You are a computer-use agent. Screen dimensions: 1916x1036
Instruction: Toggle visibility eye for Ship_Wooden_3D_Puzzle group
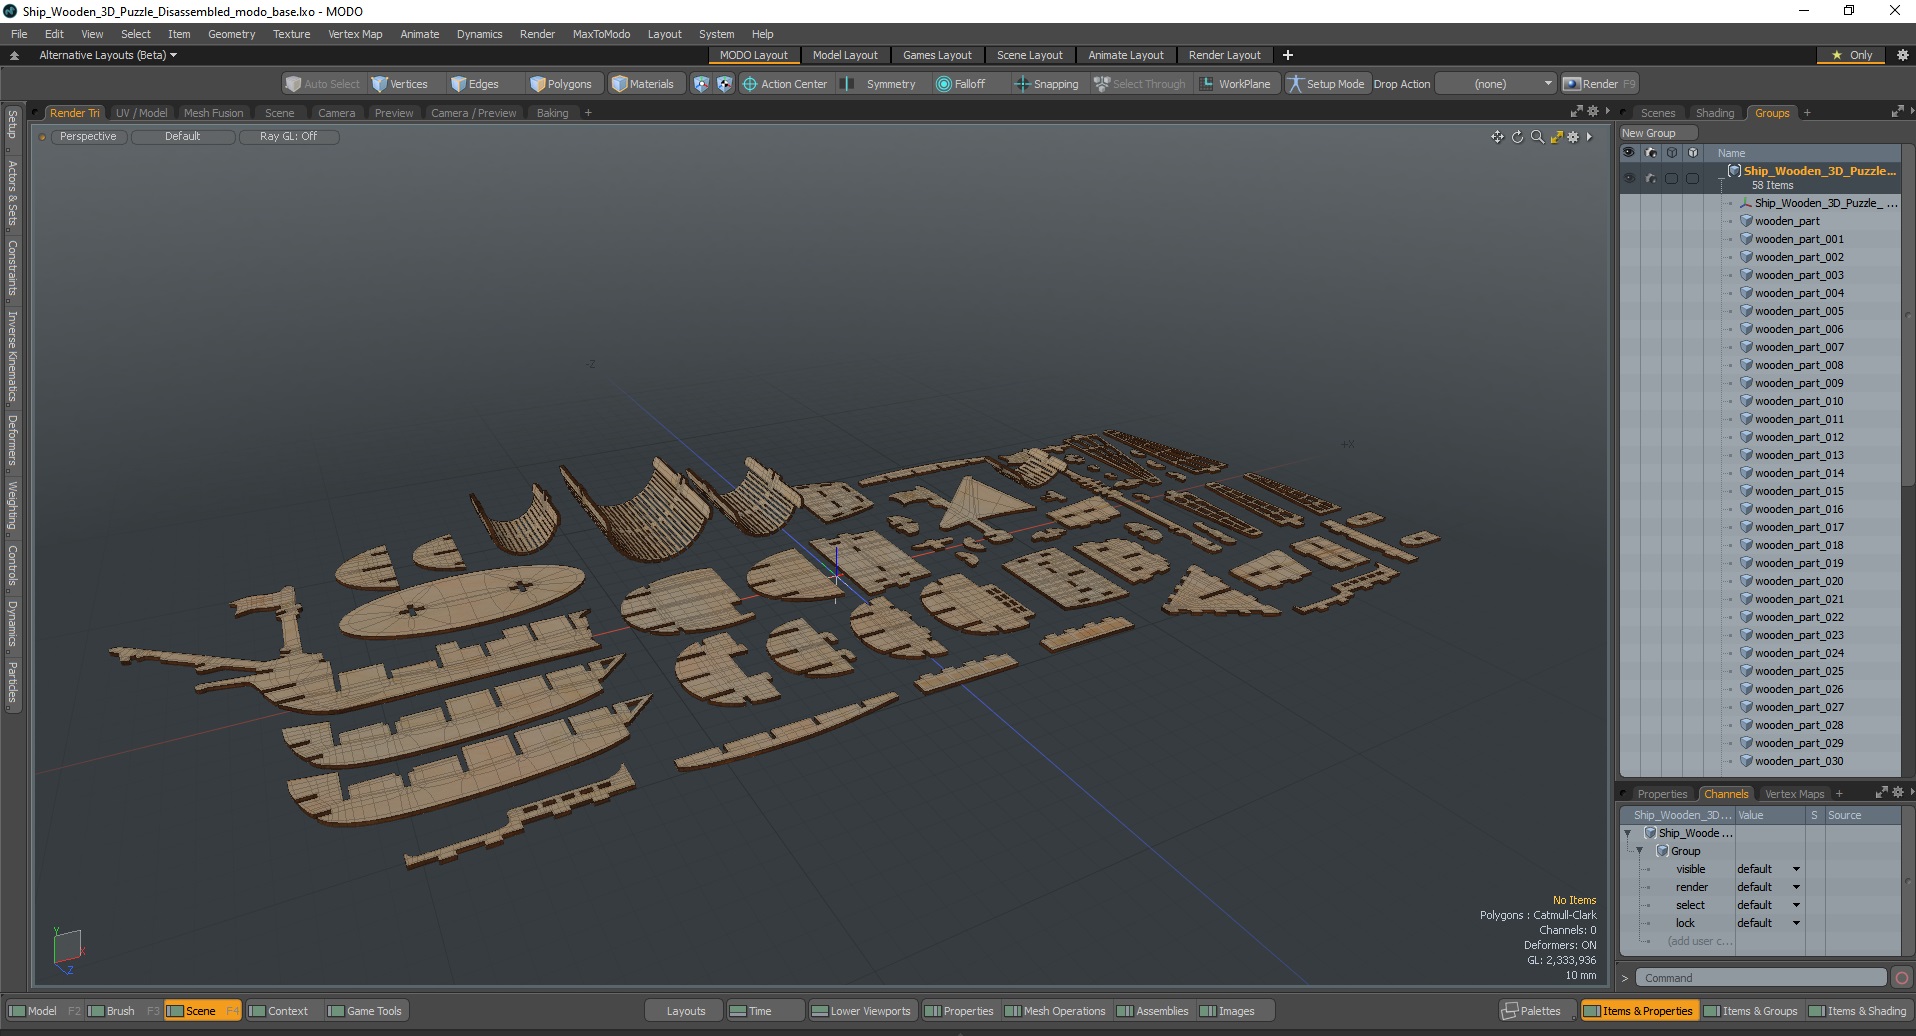[x=1629, y=178]
